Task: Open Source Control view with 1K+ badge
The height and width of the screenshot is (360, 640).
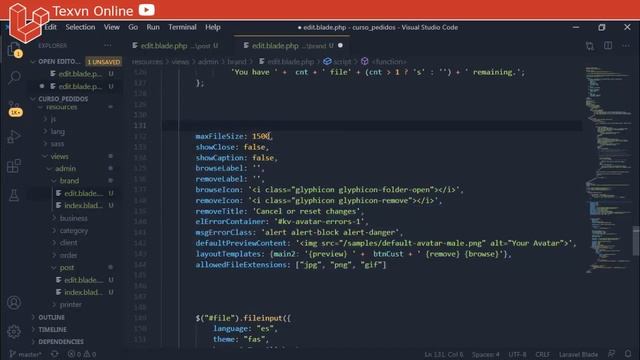Action: pyautogui.click(x=15, y=108)
